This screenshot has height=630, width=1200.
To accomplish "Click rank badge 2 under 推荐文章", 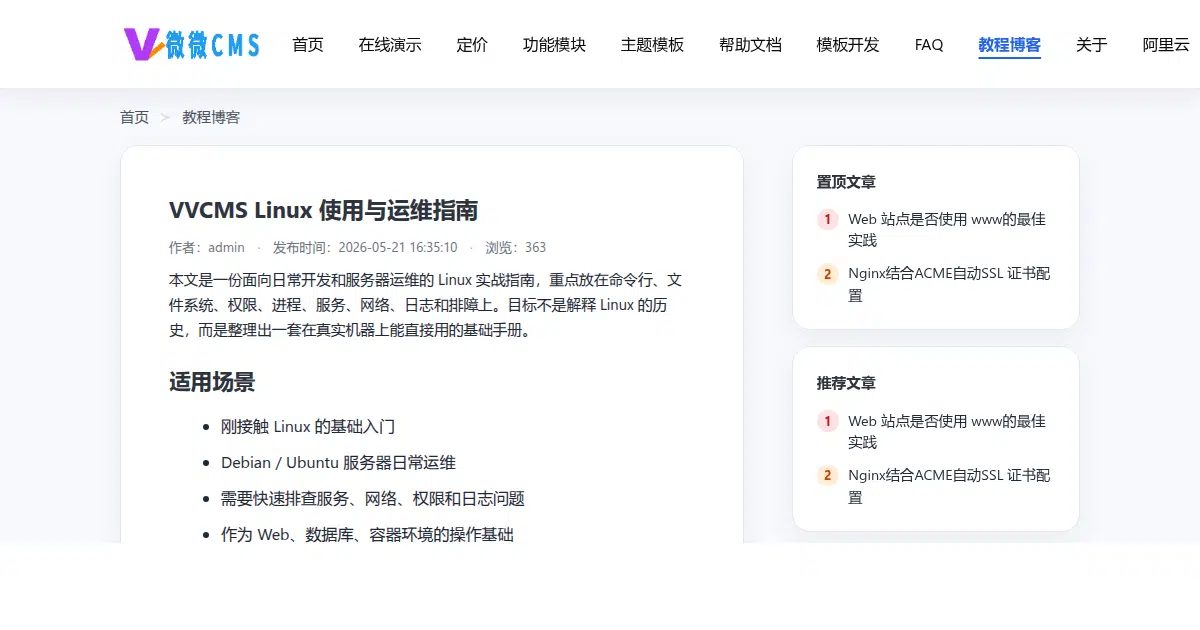I will [827, 476].
